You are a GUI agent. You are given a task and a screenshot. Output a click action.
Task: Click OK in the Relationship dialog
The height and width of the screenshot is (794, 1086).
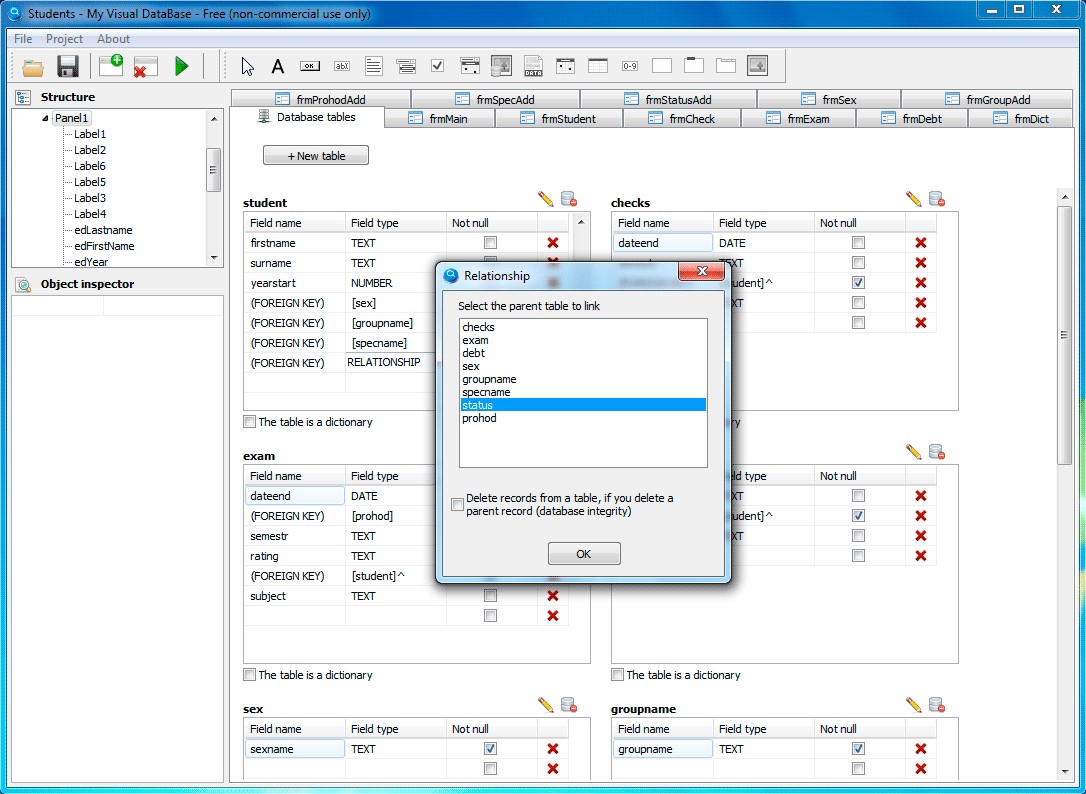(584, 554)
